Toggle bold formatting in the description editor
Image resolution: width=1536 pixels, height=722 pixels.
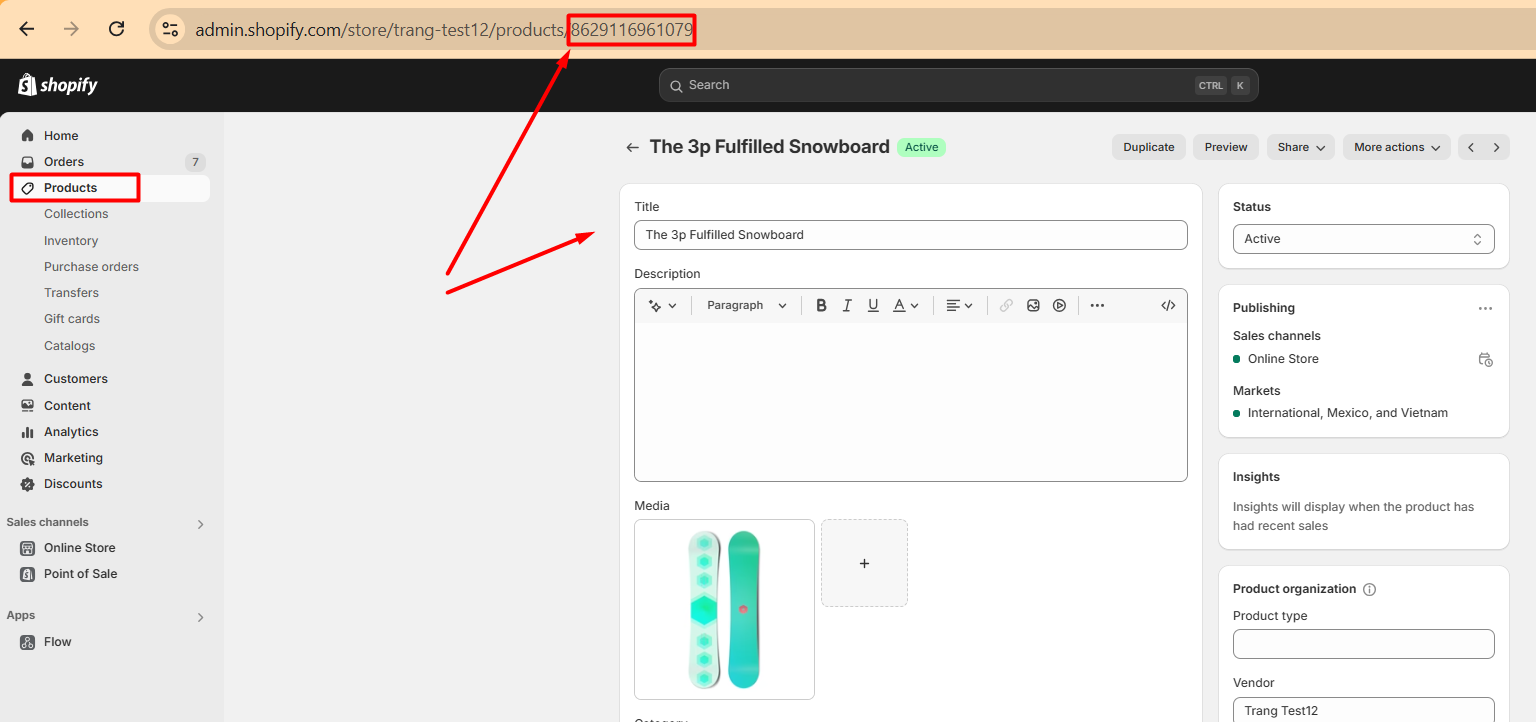coord(821,306)
